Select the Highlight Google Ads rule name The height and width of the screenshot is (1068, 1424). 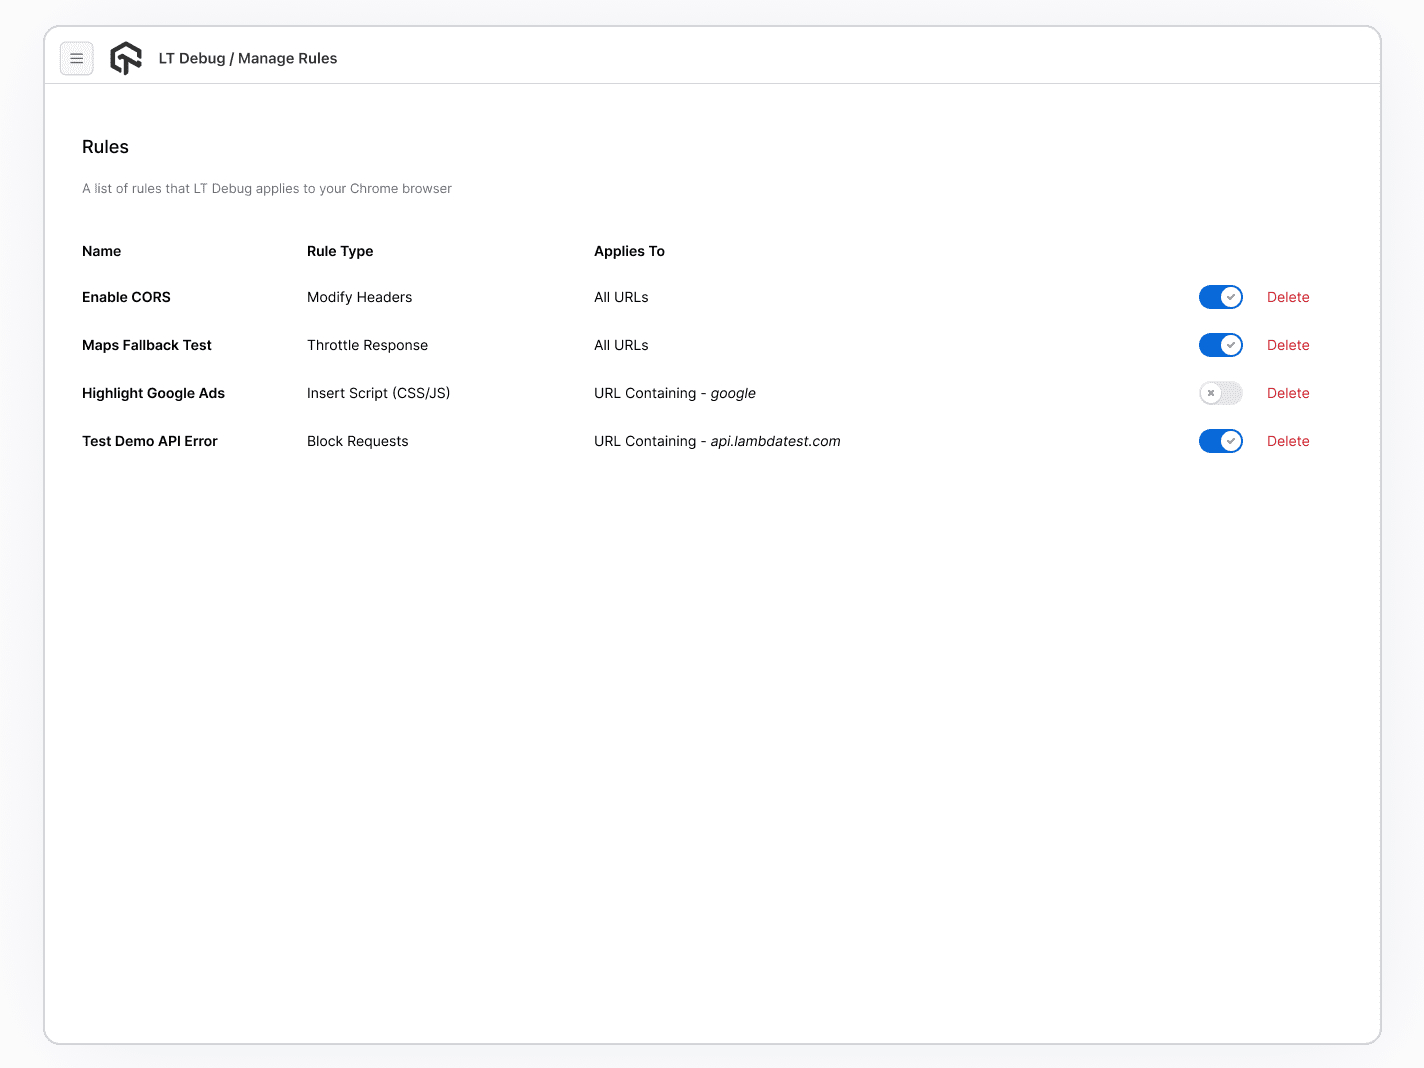pyautogui.click(x=153, y=393)
